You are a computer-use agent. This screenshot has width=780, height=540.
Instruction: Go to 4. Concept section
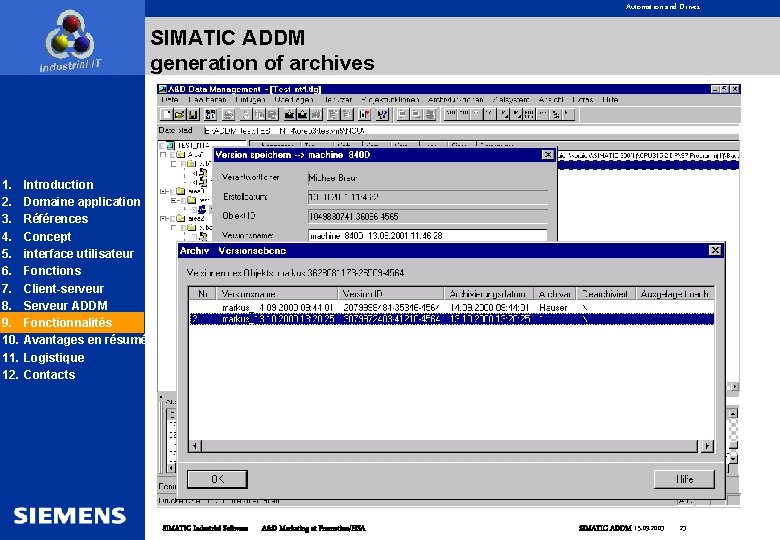point(36,237)
